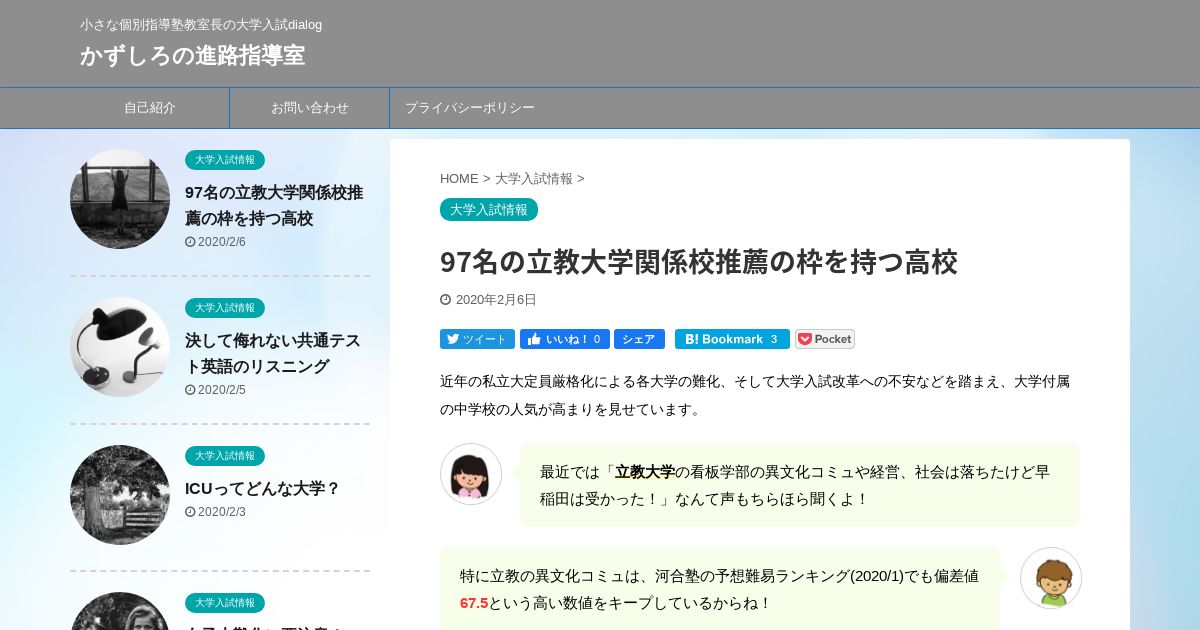This screenshot has height=630, width=1200.
Task: Open sidebar post 97名の立教大学関係校推薦の枠を持つ高校
Action: pyautogui.click(x=274, y=205)
